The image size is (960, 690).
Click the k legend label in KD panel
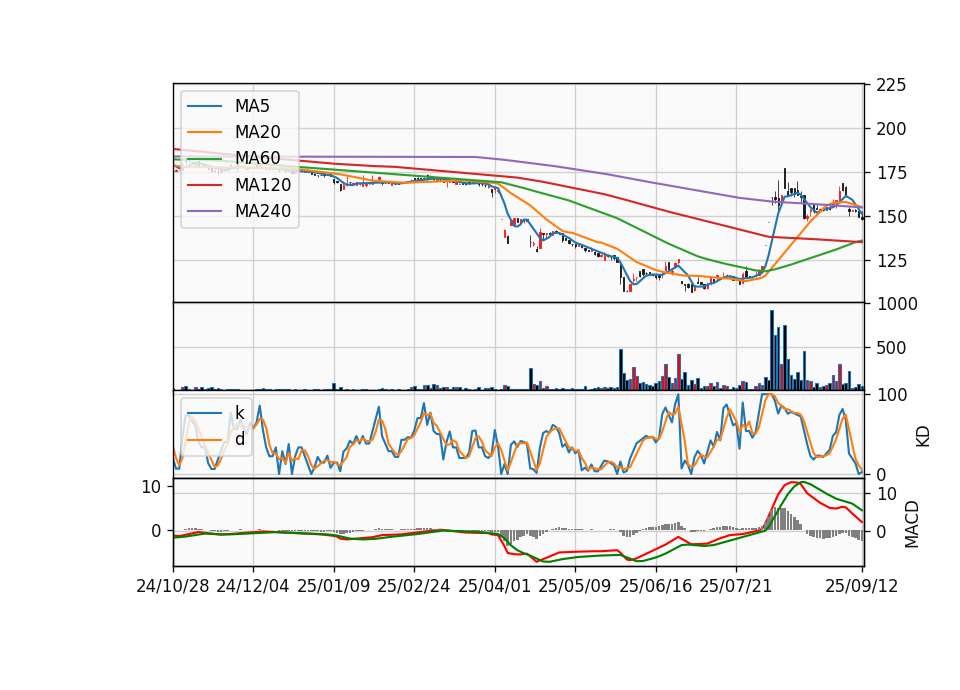point(239,413)
